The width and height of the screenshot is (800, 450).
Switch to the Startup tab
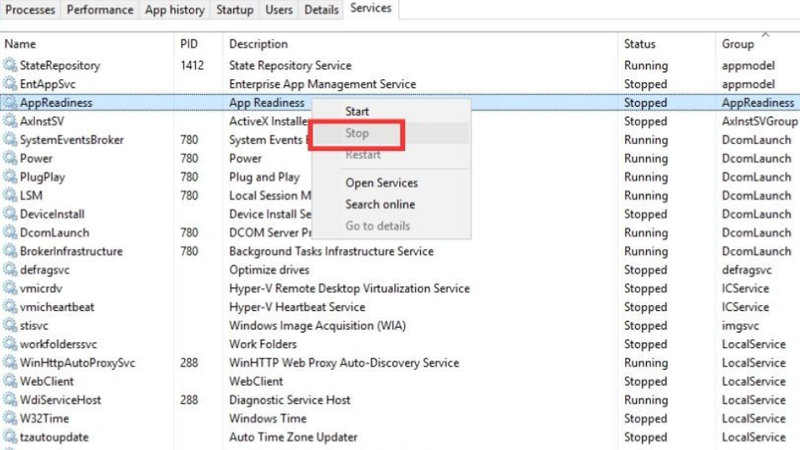point(235,10)
